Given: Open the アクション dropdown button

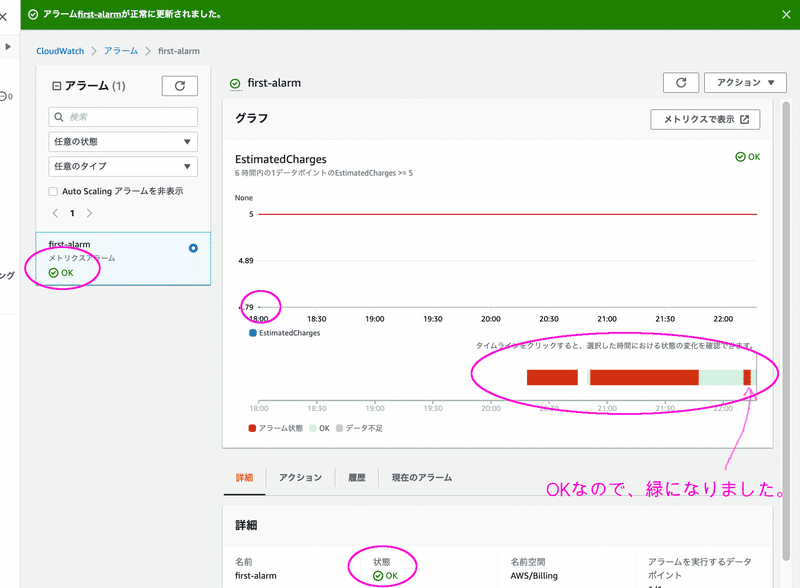Looking at the screenshot, I should pos(745,83).
